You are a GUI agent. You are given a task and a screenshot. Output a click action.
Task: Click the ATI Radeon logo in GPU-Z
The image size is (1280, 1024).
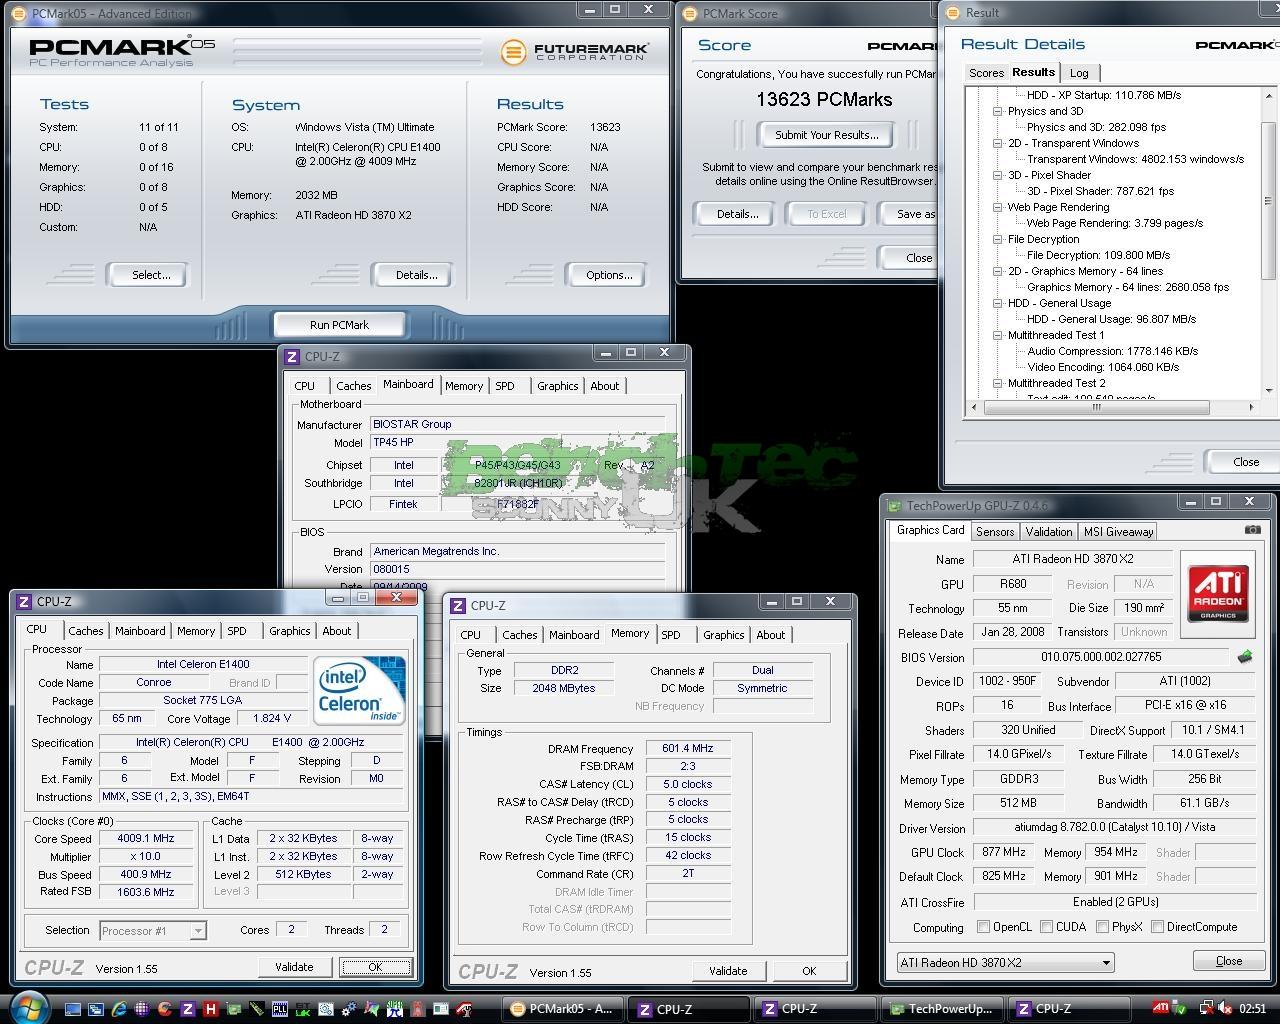click(1217, 593)
